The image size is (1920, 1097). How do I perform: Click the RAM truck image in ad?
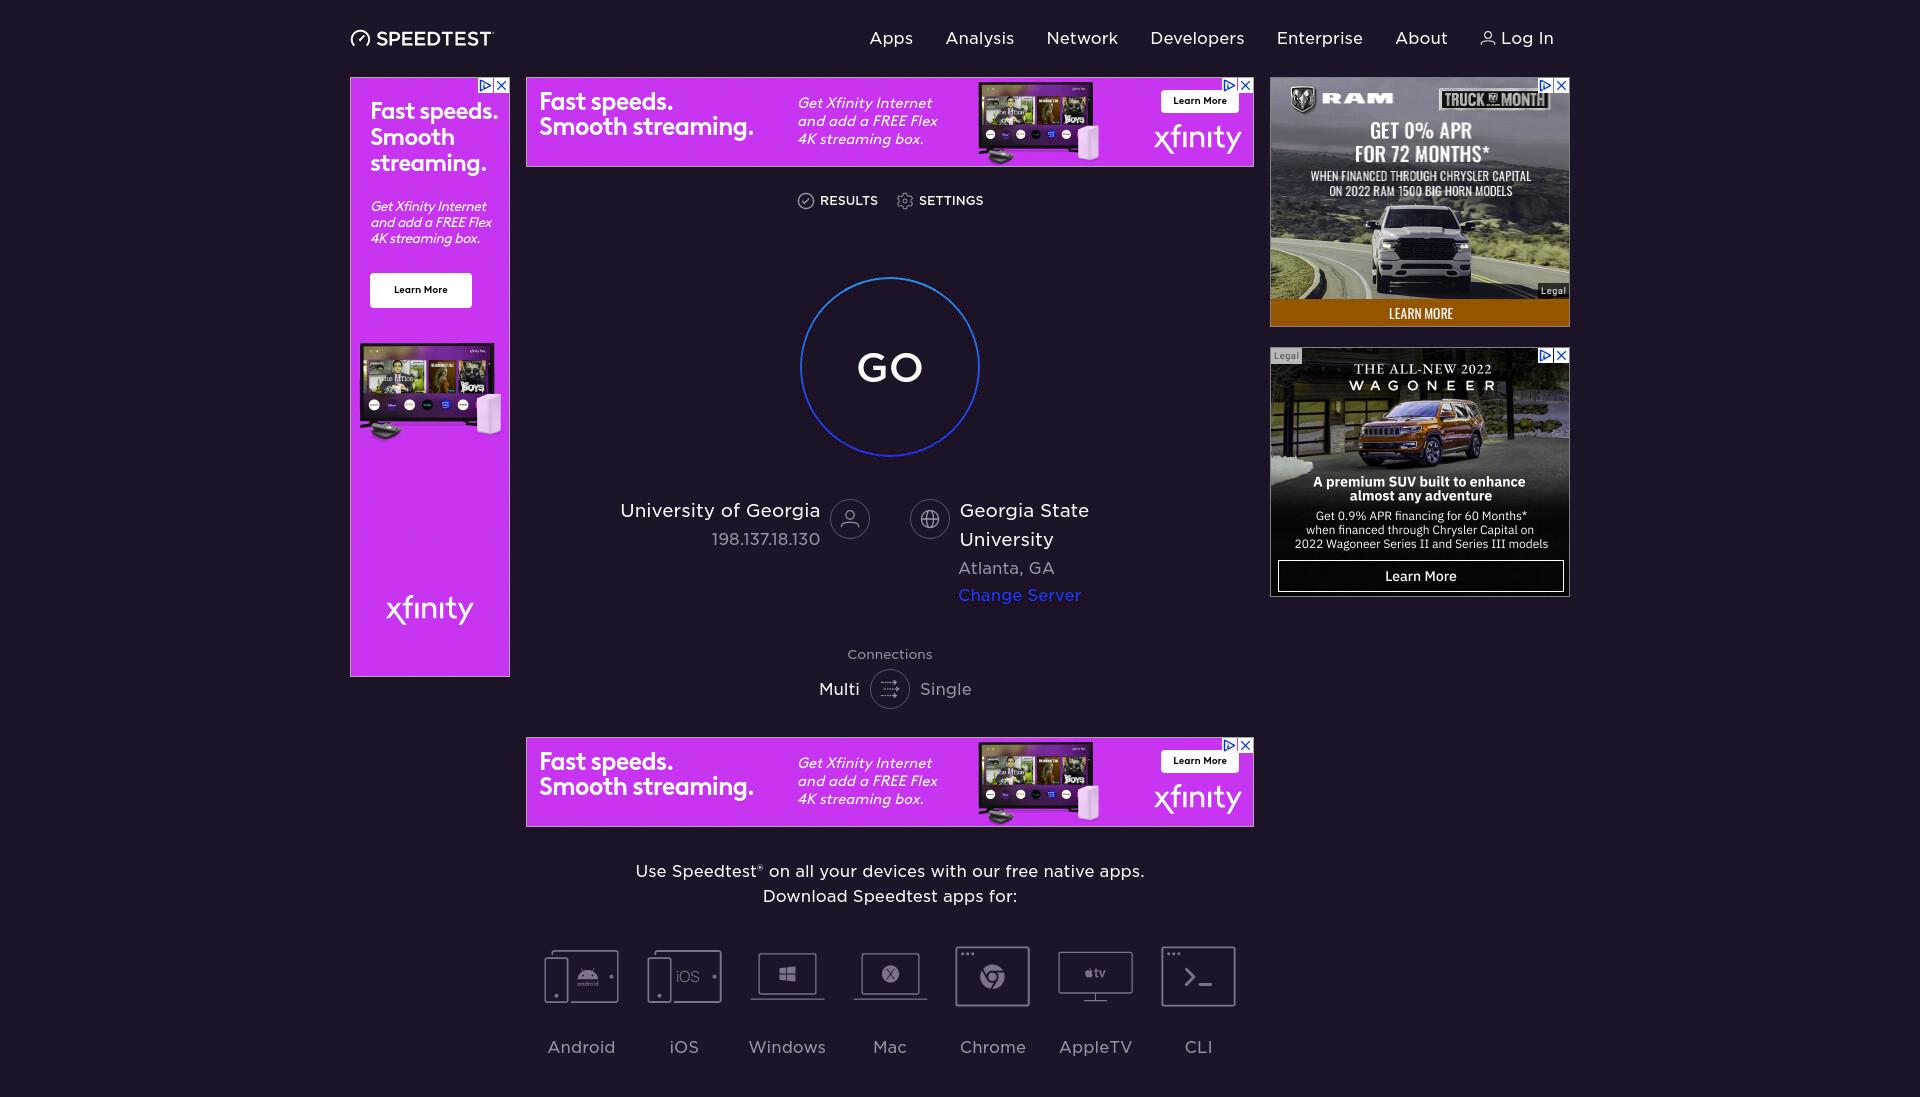click(x=1420, y=247)
